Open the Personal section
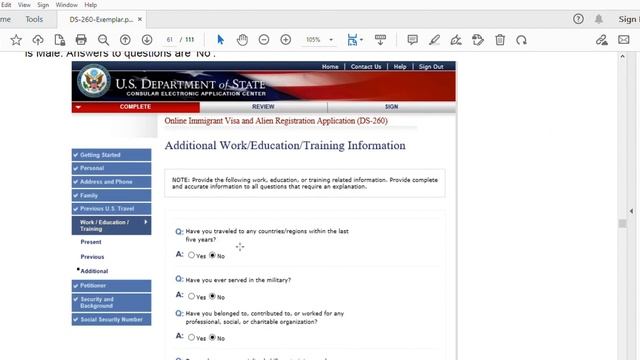The height and width of the screenshot is (360, 640). [111, 168]
